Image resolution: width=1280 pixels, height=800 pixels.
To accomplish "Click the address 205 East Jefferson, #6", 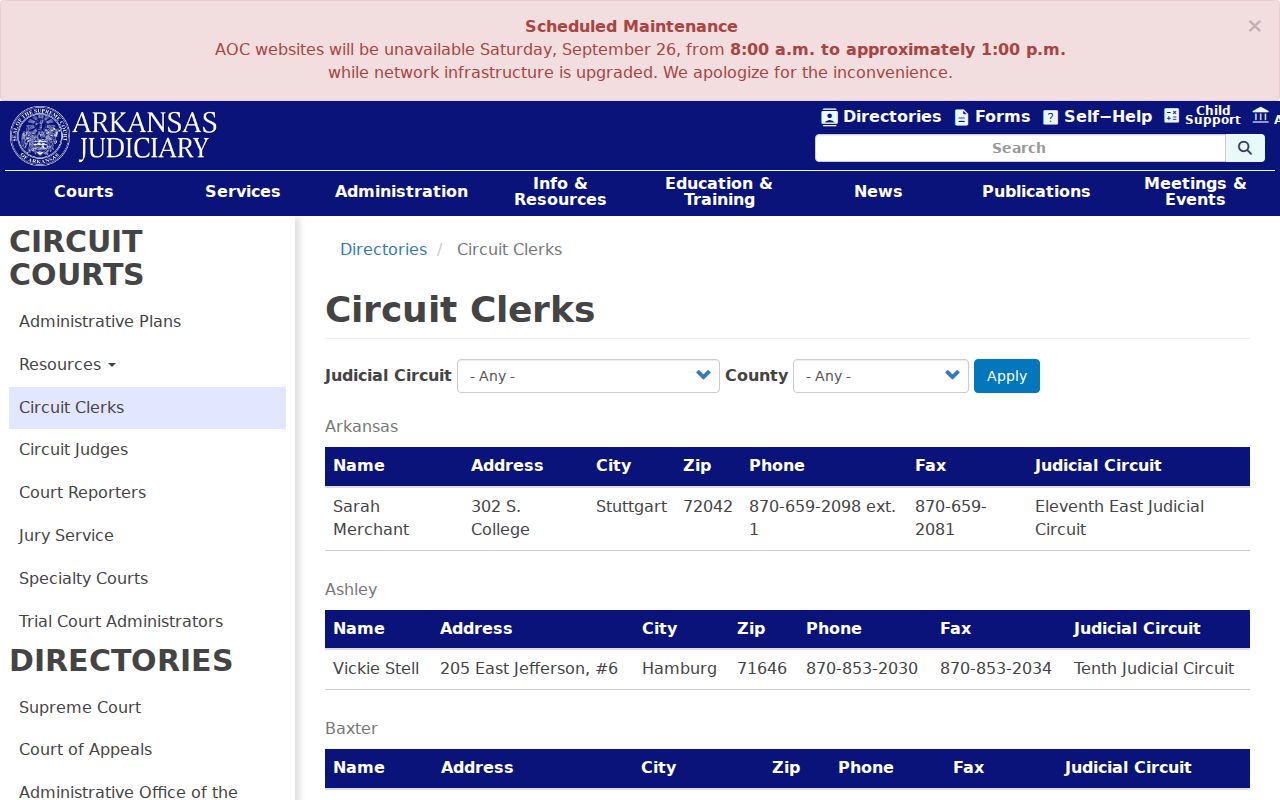I will (529, 668).
